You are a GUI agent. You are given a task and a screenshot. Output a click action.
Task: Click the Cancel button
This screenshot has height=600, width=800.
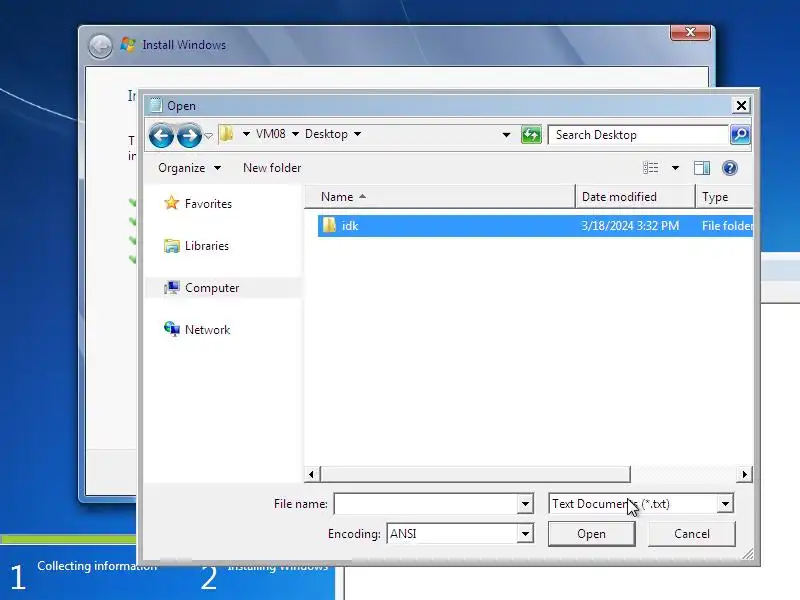pos(691,534)
